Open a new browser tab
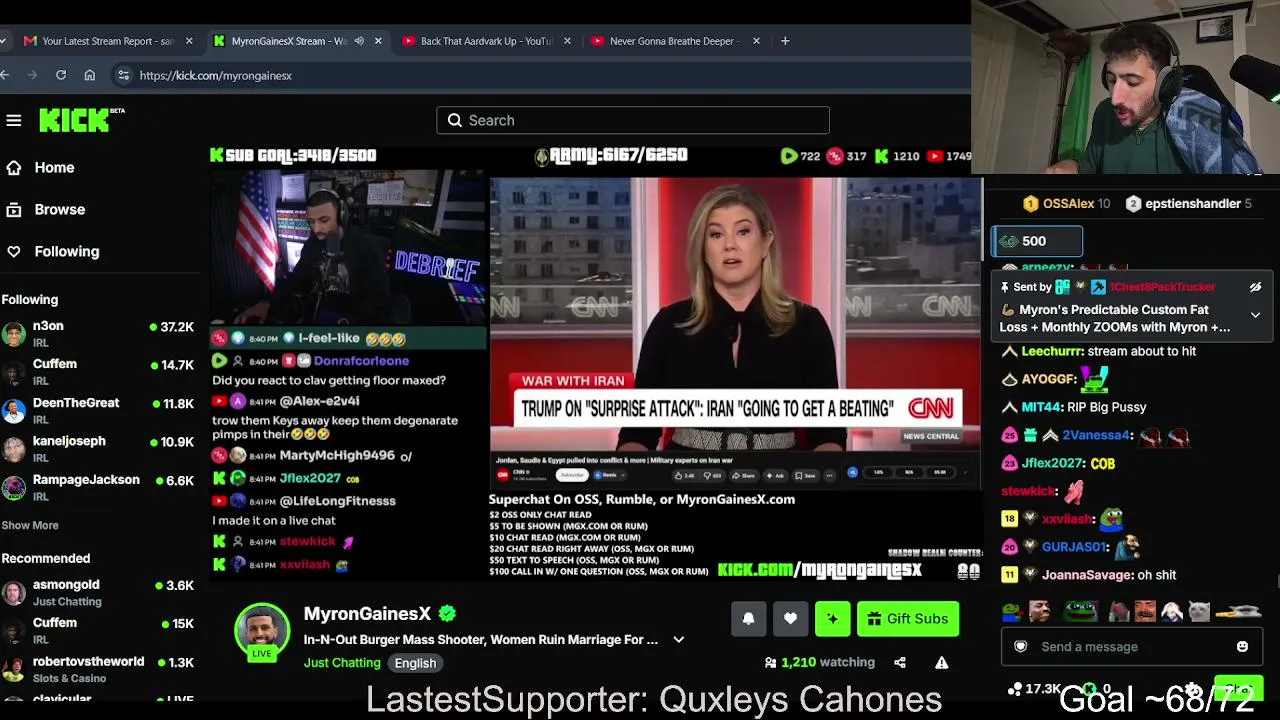This screenshot has width=1280, height=720. (785, 41)
